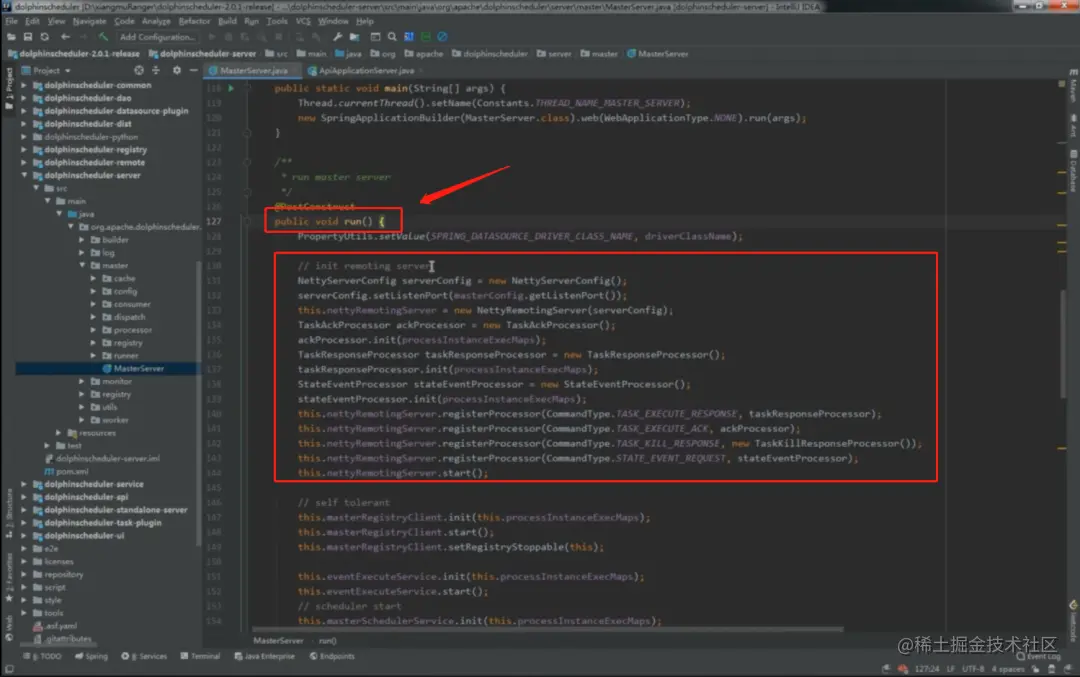Click the UTF-8 encoding selector
This screenshot has height=677, width=1080.
tap(973, 669)
